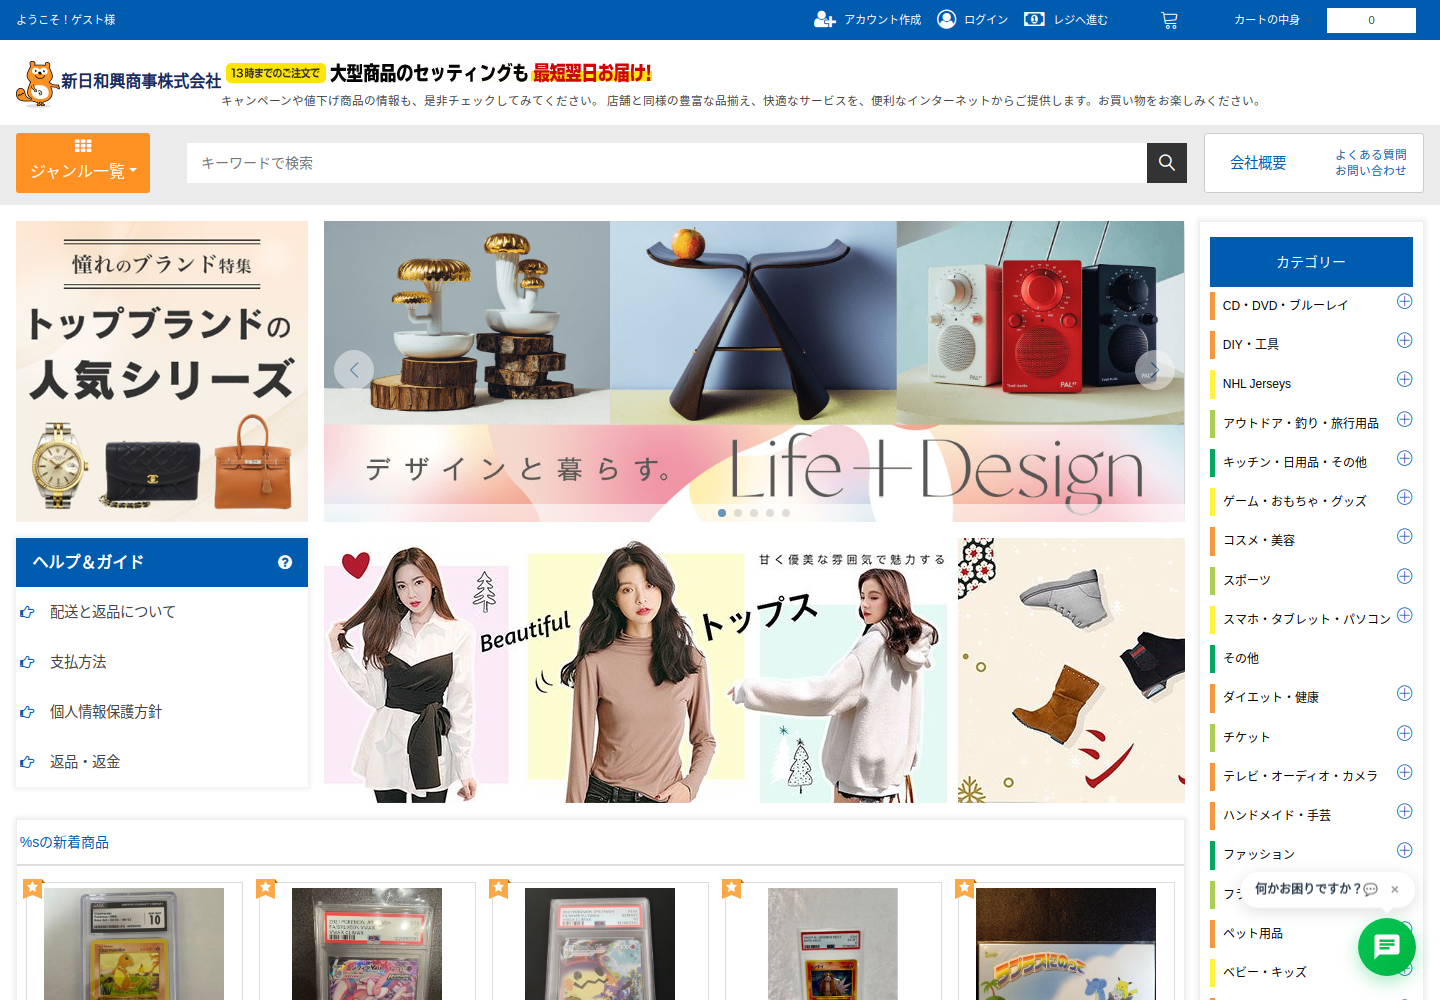This screenshot has width=1440, height=1000.
Task: Click the トップス fashion banner
Action: click(x=636, y=670)
